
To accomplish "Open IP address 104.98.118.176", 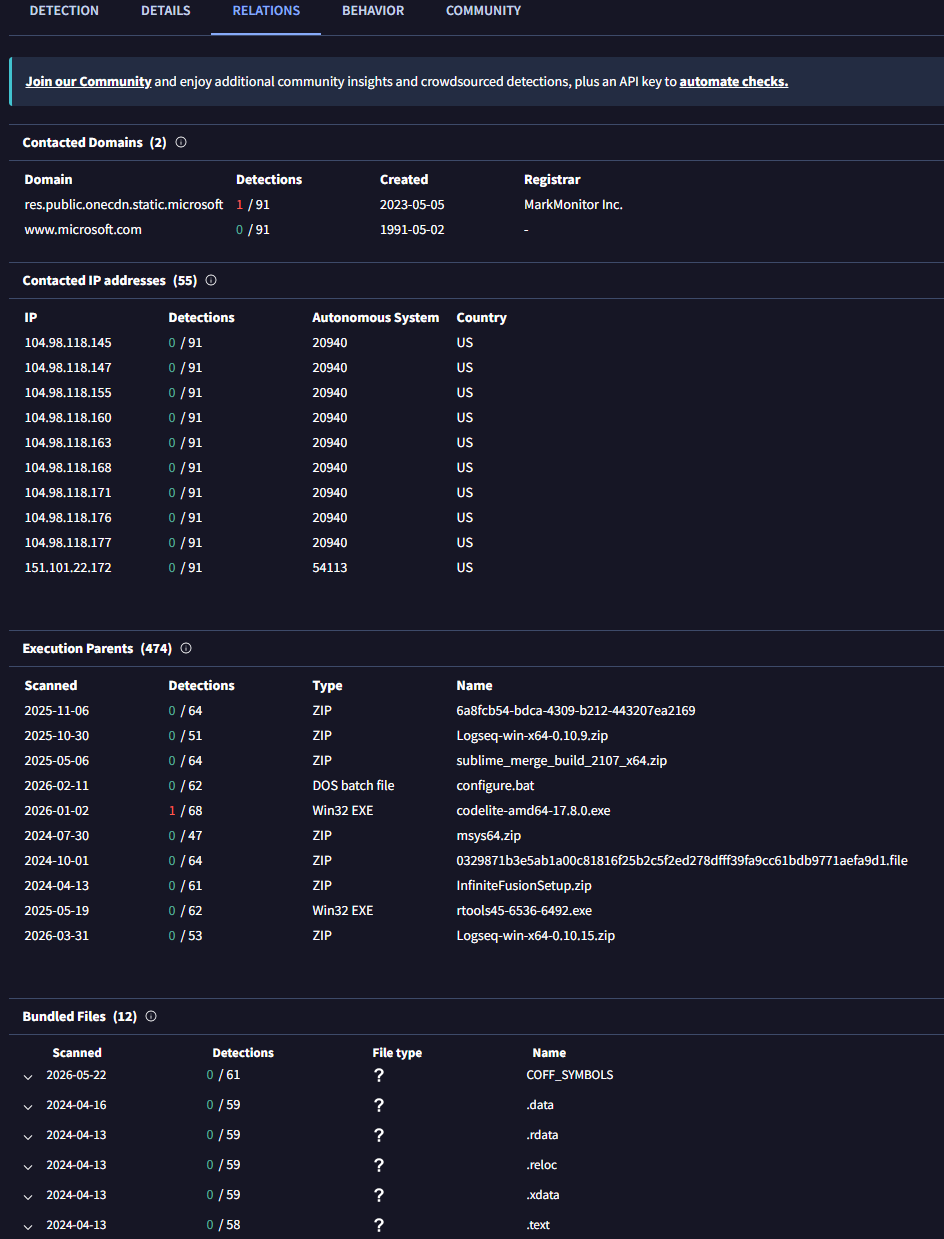I will click(x=68, y=517).
